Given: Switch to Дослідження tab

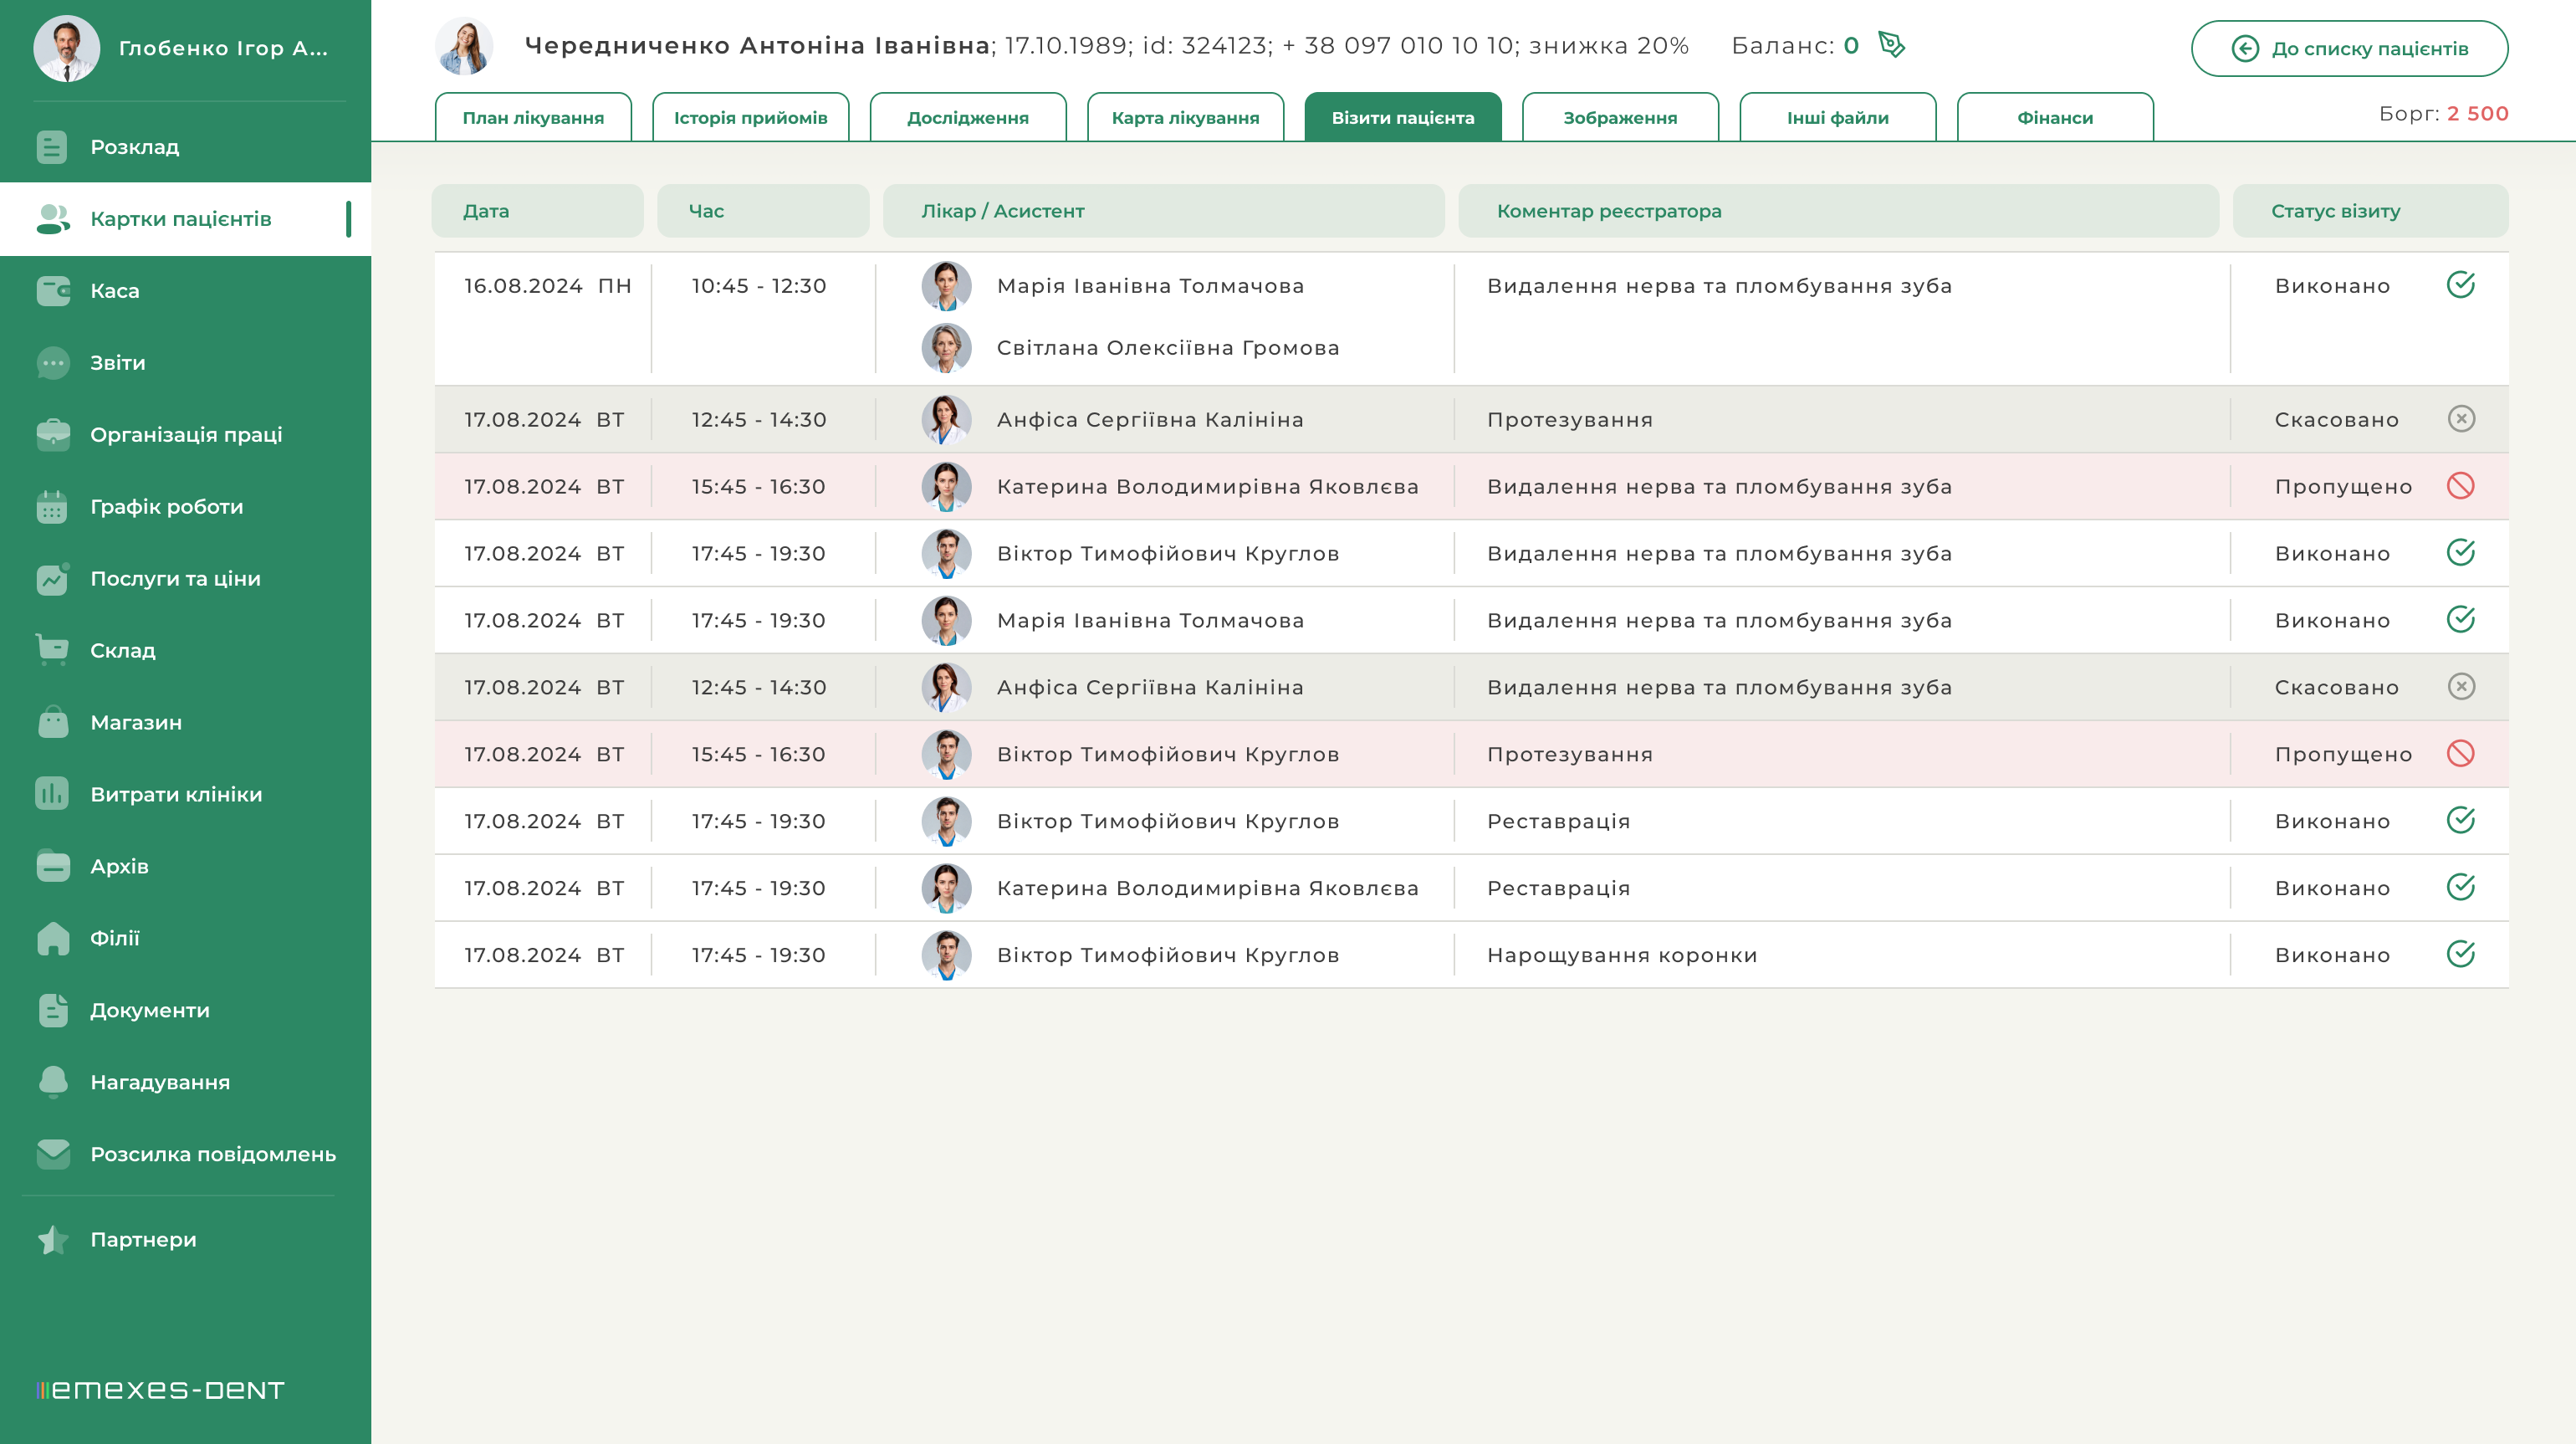Looking at the screenshot, I should click(968, 117).
